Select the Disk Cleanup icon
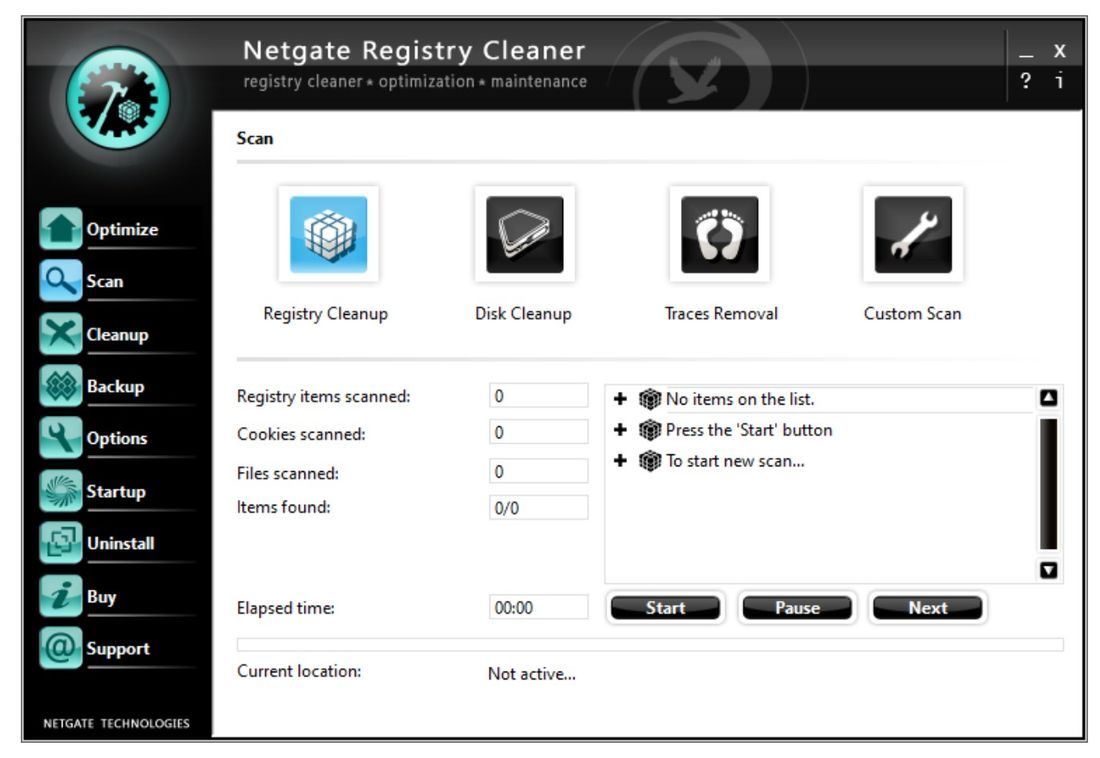Viewport: 1100px width, 758px height. pyautogui.click(x=524, y=232)
